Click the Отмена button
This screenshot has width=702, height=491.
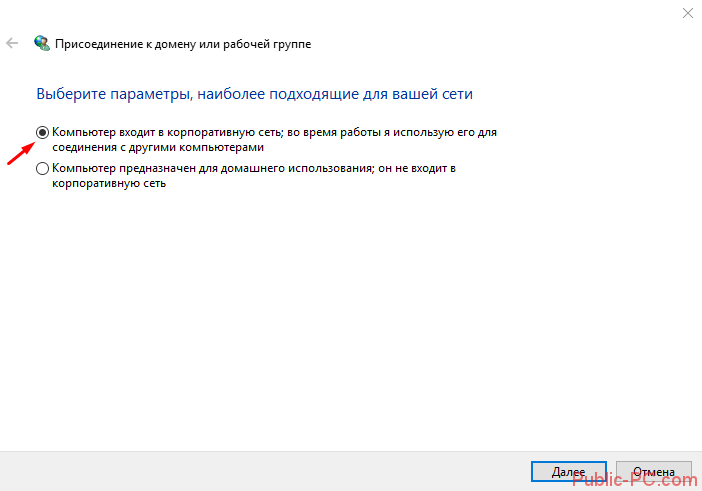pos(654,472)
